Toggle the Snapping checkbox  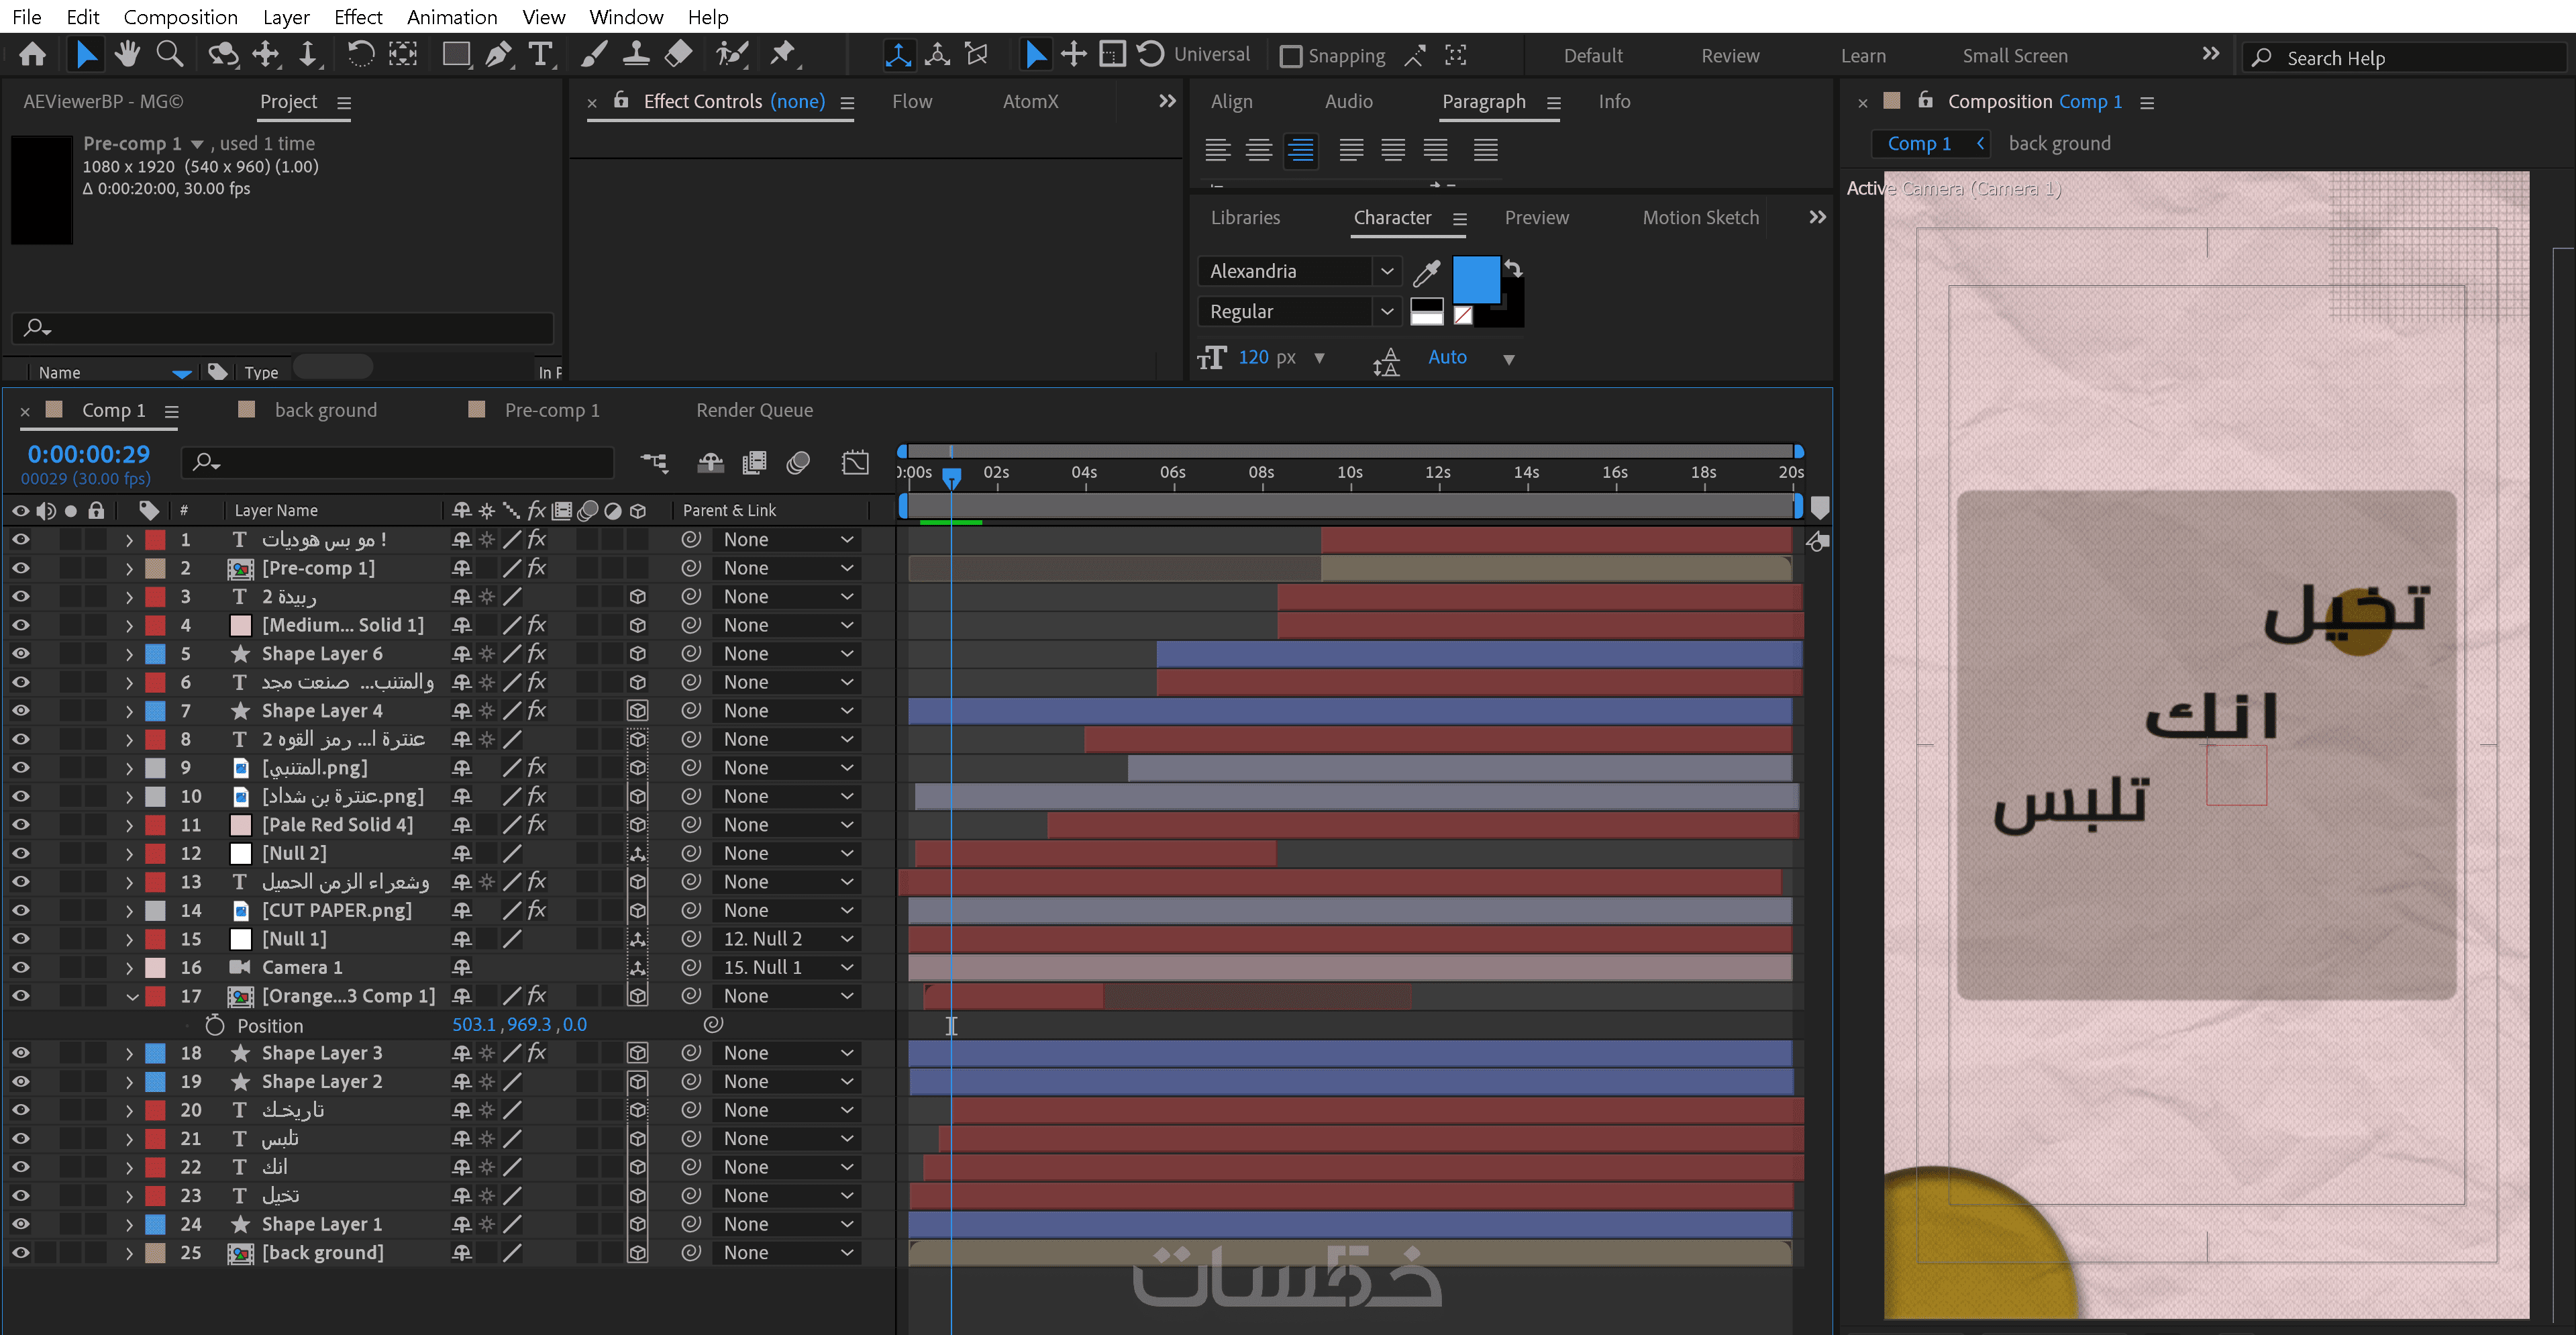tap(1291, 56)
